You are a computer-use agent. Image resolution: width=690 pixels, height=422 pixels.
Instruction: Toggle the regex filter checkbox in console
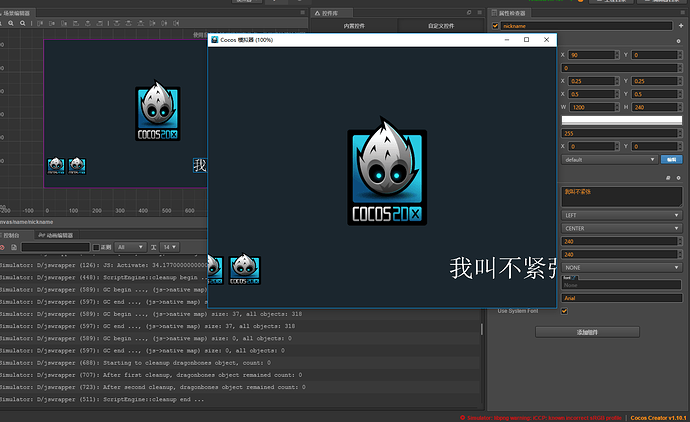(96, 247)
